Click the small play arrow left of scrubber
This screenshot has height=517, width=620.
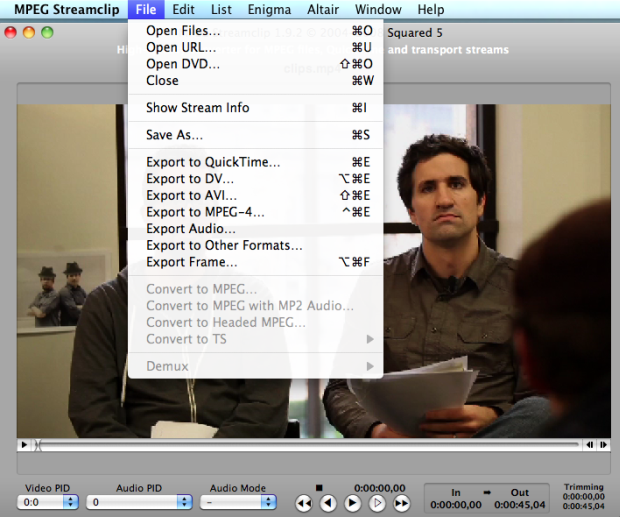(24, 445)
